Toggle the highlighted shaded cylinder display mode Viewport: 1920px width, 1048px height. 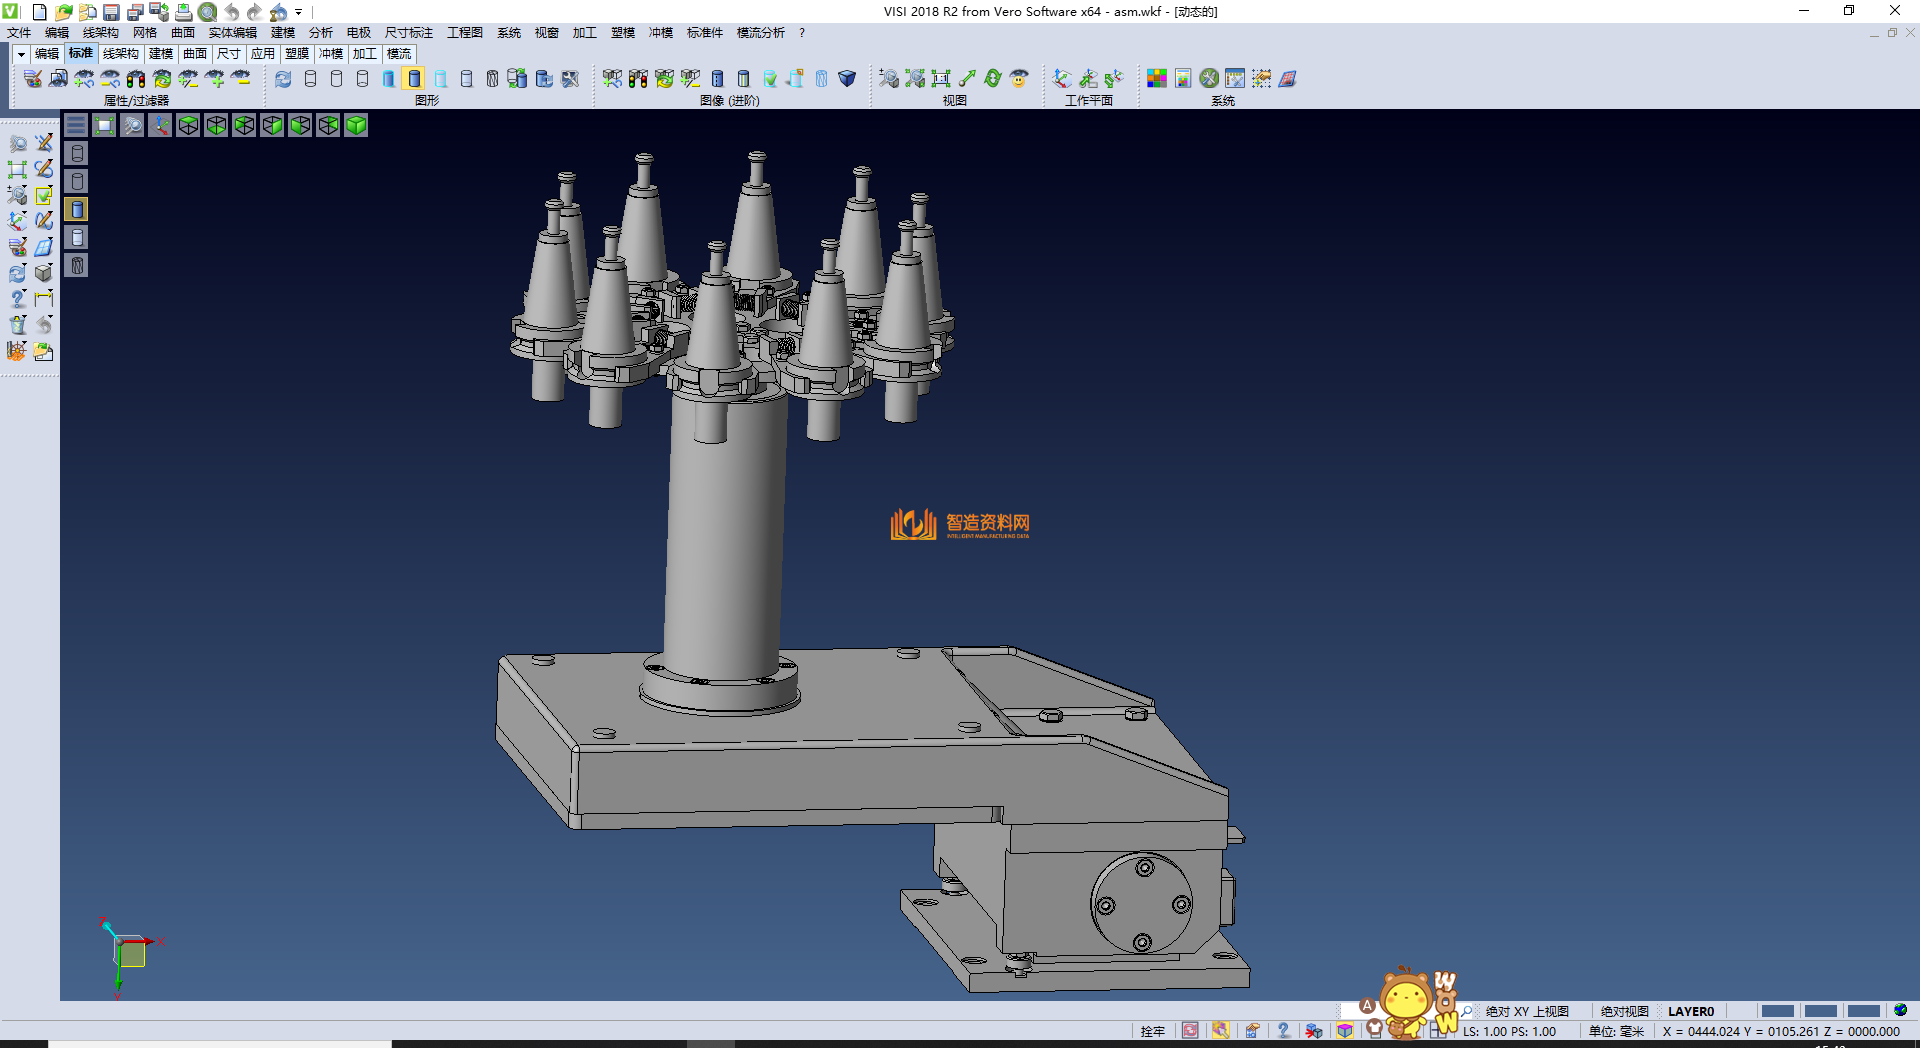tap(414, 78)
